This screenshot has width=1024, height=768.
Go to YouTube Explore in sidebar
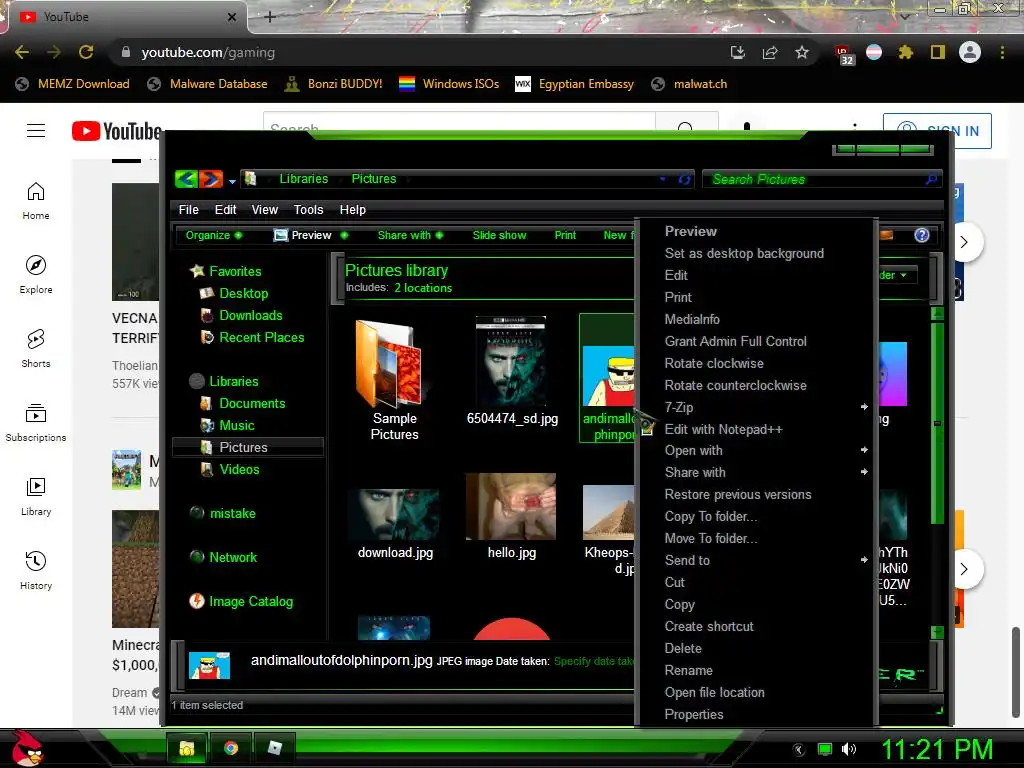[36, 274]
